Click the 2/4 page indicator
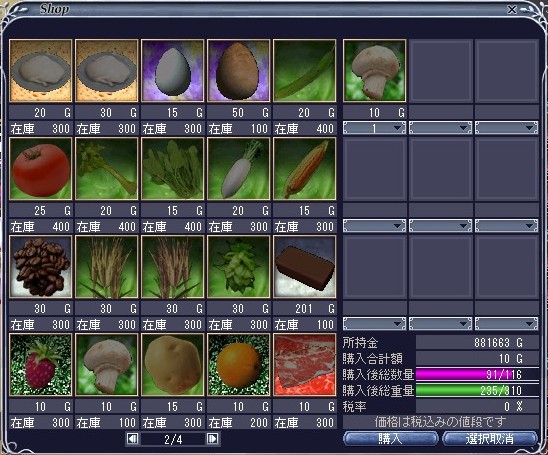 click(x=173, y=439)
